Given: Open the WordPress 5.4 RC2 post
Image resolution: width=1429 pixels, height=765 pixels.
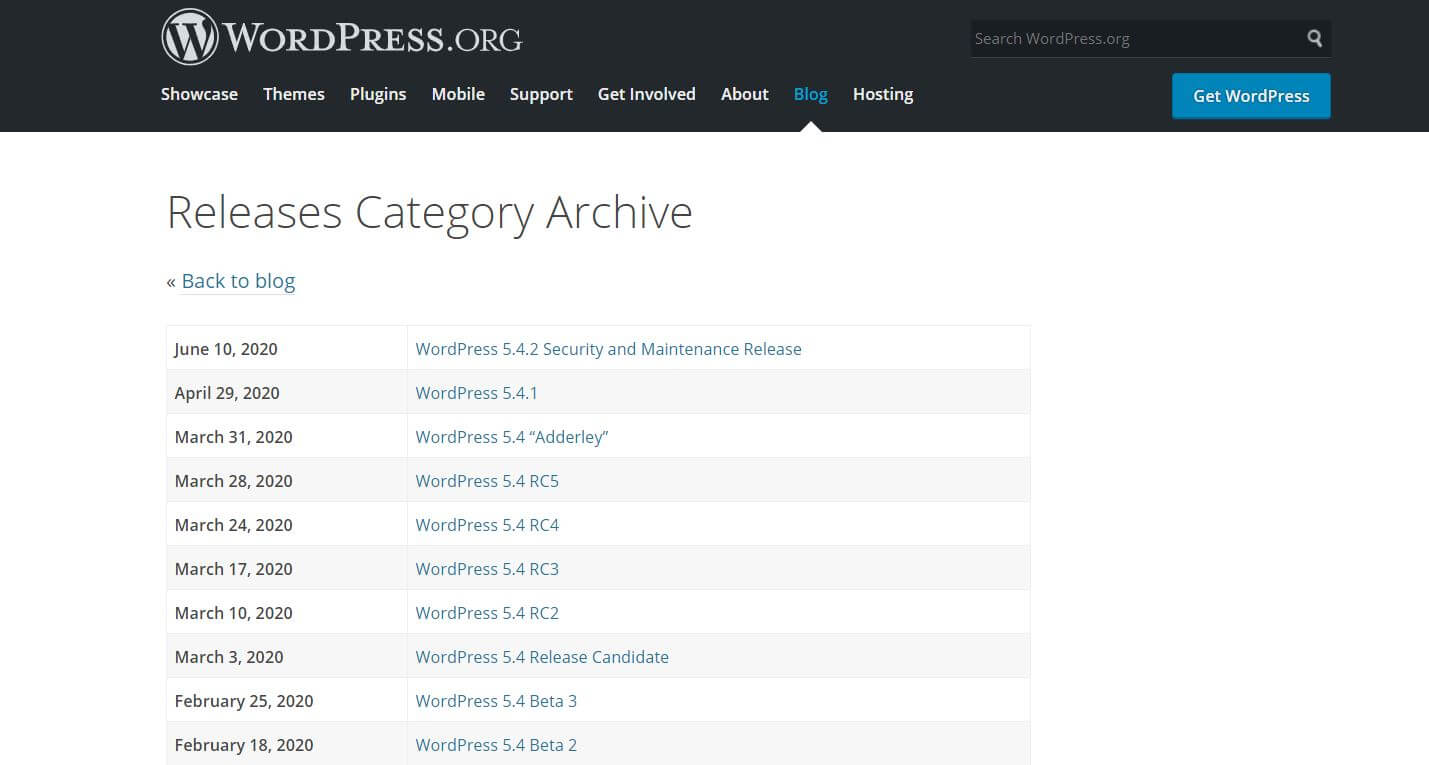Looking at the screenshot, I should coord(487,613).
